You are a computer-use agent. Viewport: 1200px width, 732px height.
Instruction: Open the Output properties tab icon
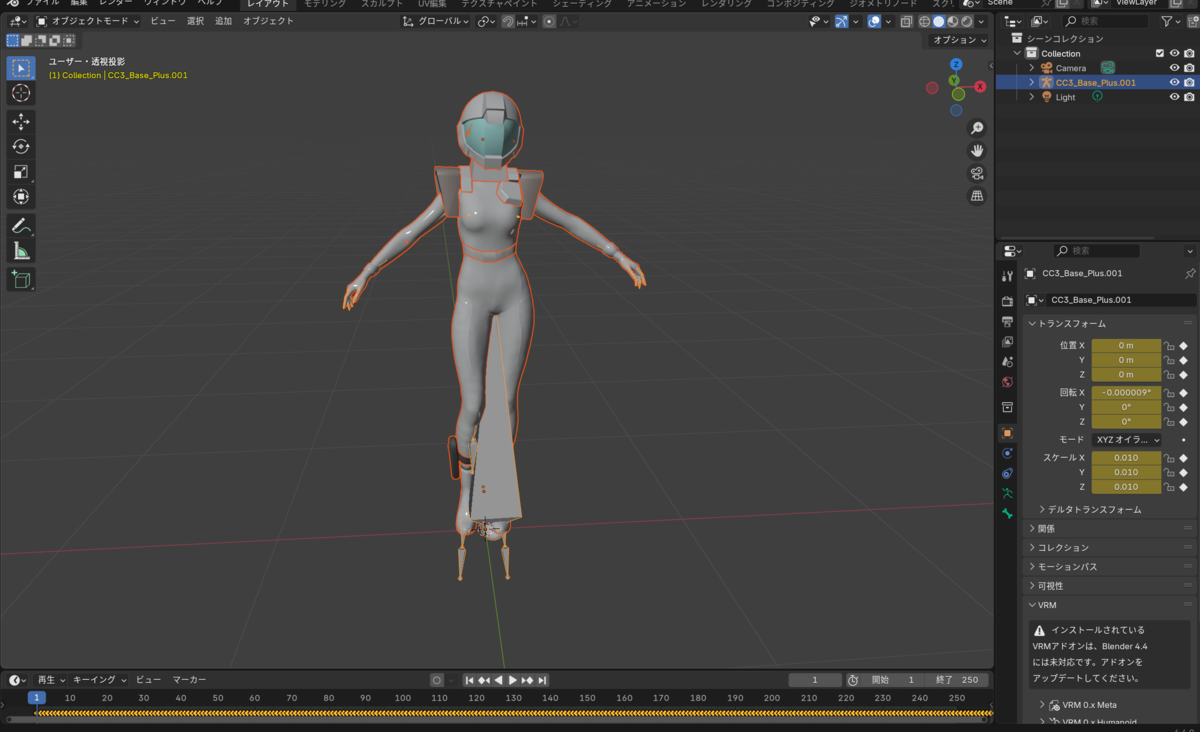(x=1007, y=321)
